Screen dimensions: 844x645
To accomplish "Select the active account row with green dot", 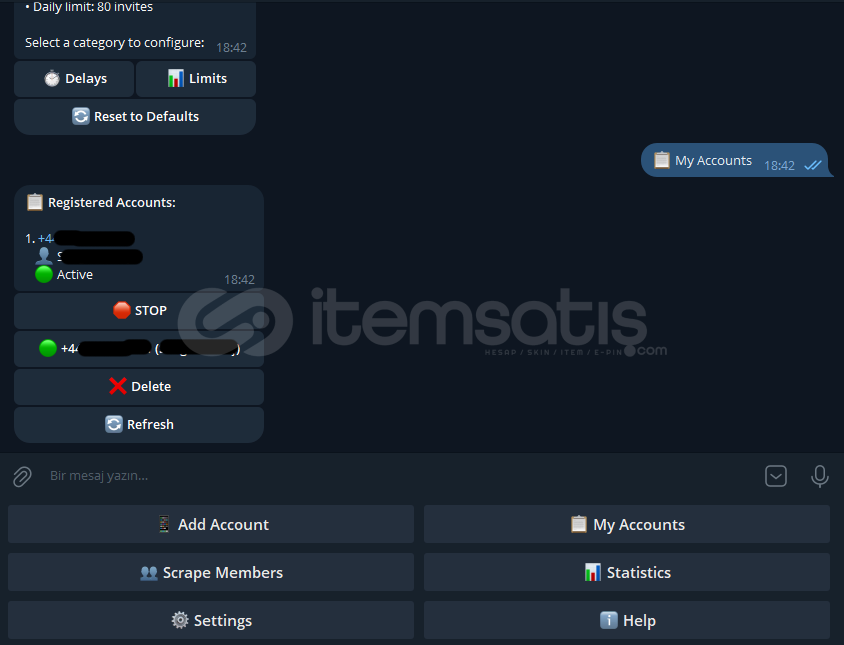I will tap(139, 349).
